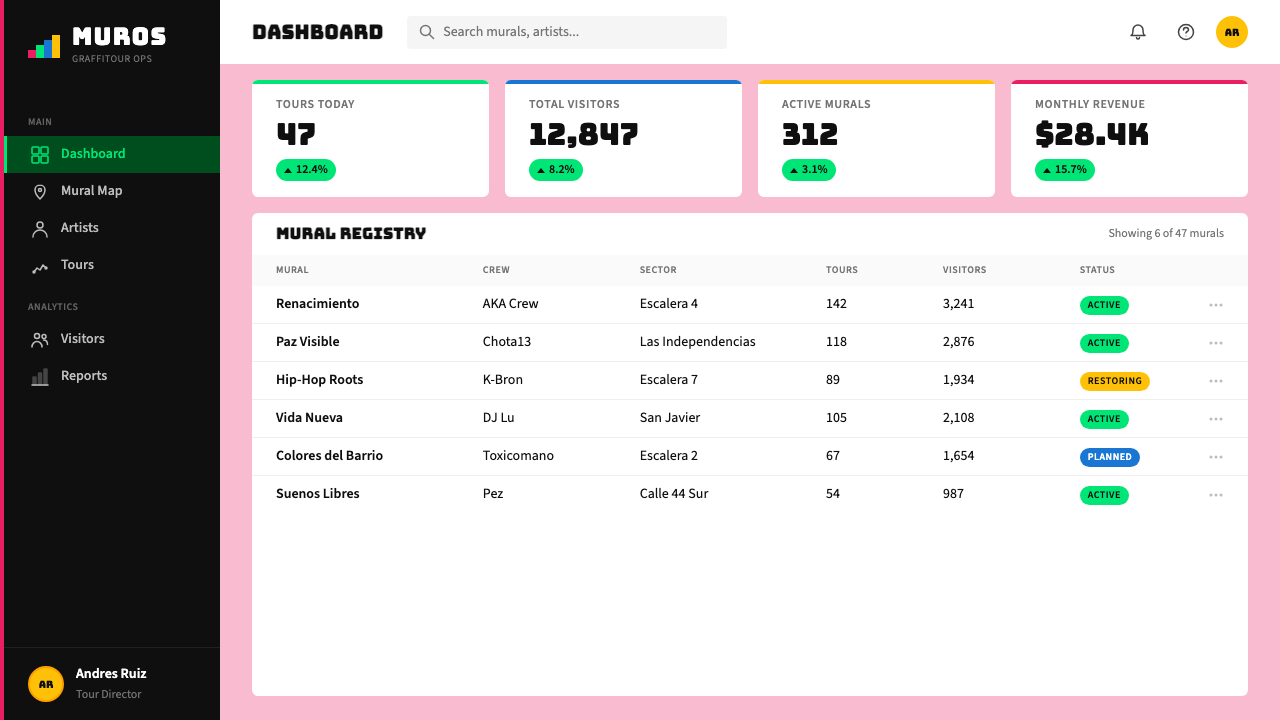This screenshot has height=720, width=1280.
Task: Open more options for Renacimiento row
Action: click(1216, 305)
